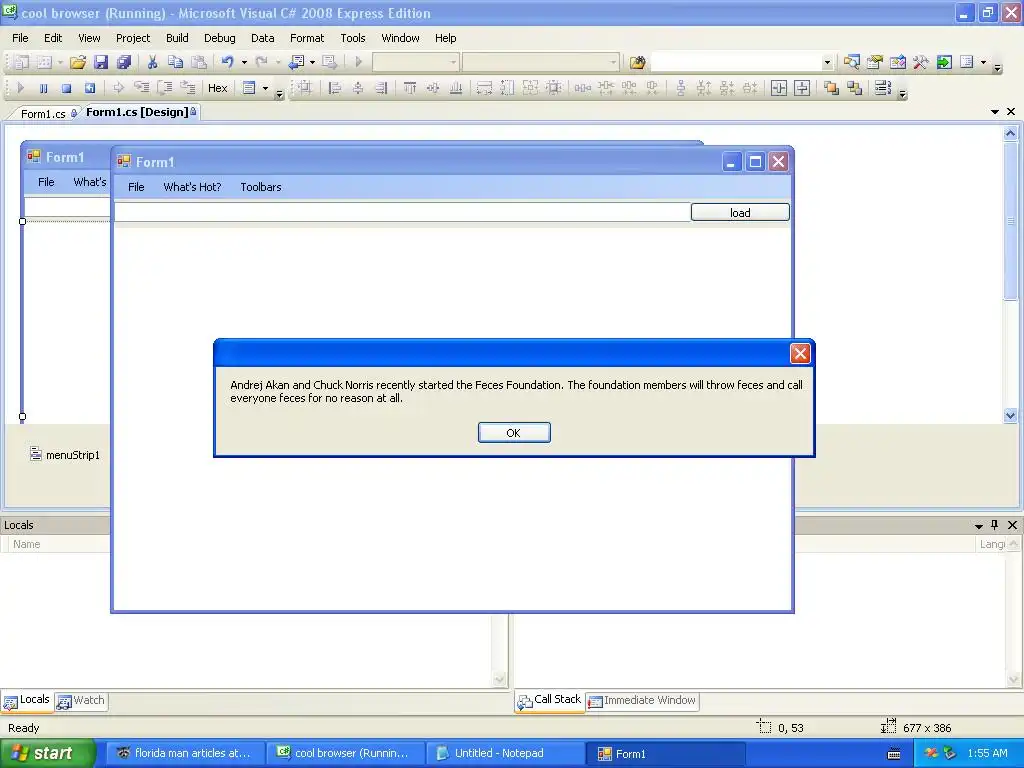
Task: Toggle Hex display in the debug toolbar
Action: (217, 88)
